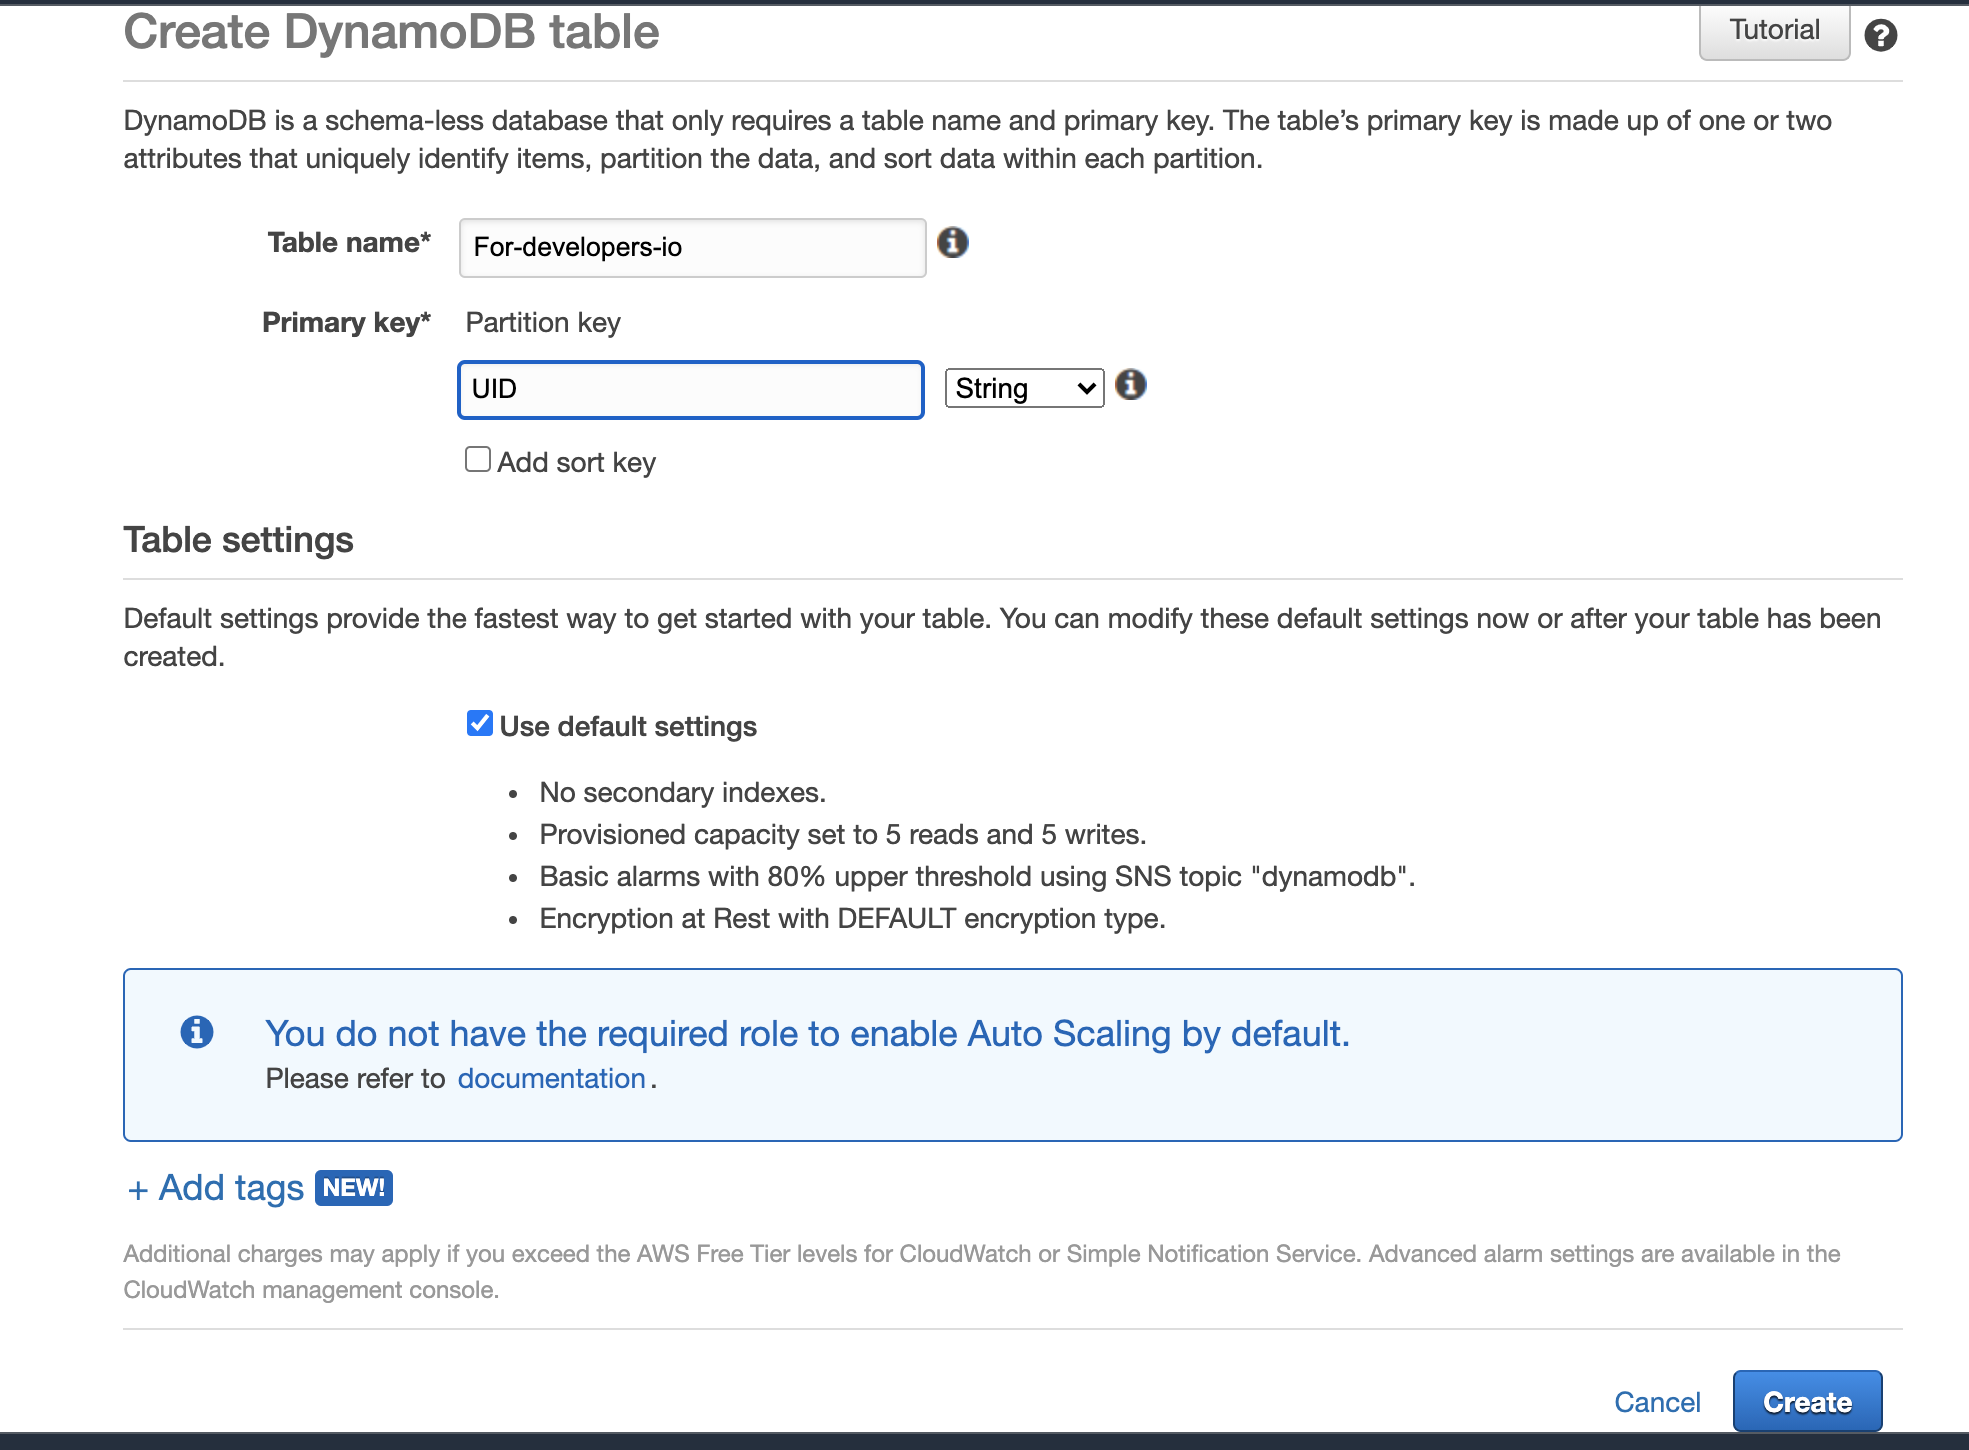Uncheck the Use default settings checkbox
This screenshot has height=1450, width=1969.
click(479, 722)
